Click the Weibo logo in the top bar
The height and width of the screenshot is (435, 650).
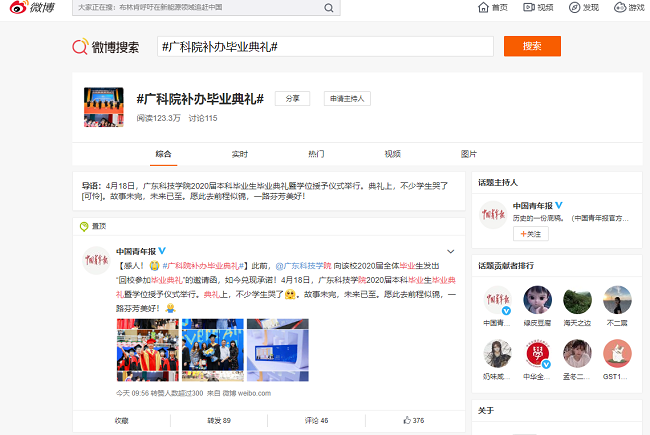(x=32, y=8)
